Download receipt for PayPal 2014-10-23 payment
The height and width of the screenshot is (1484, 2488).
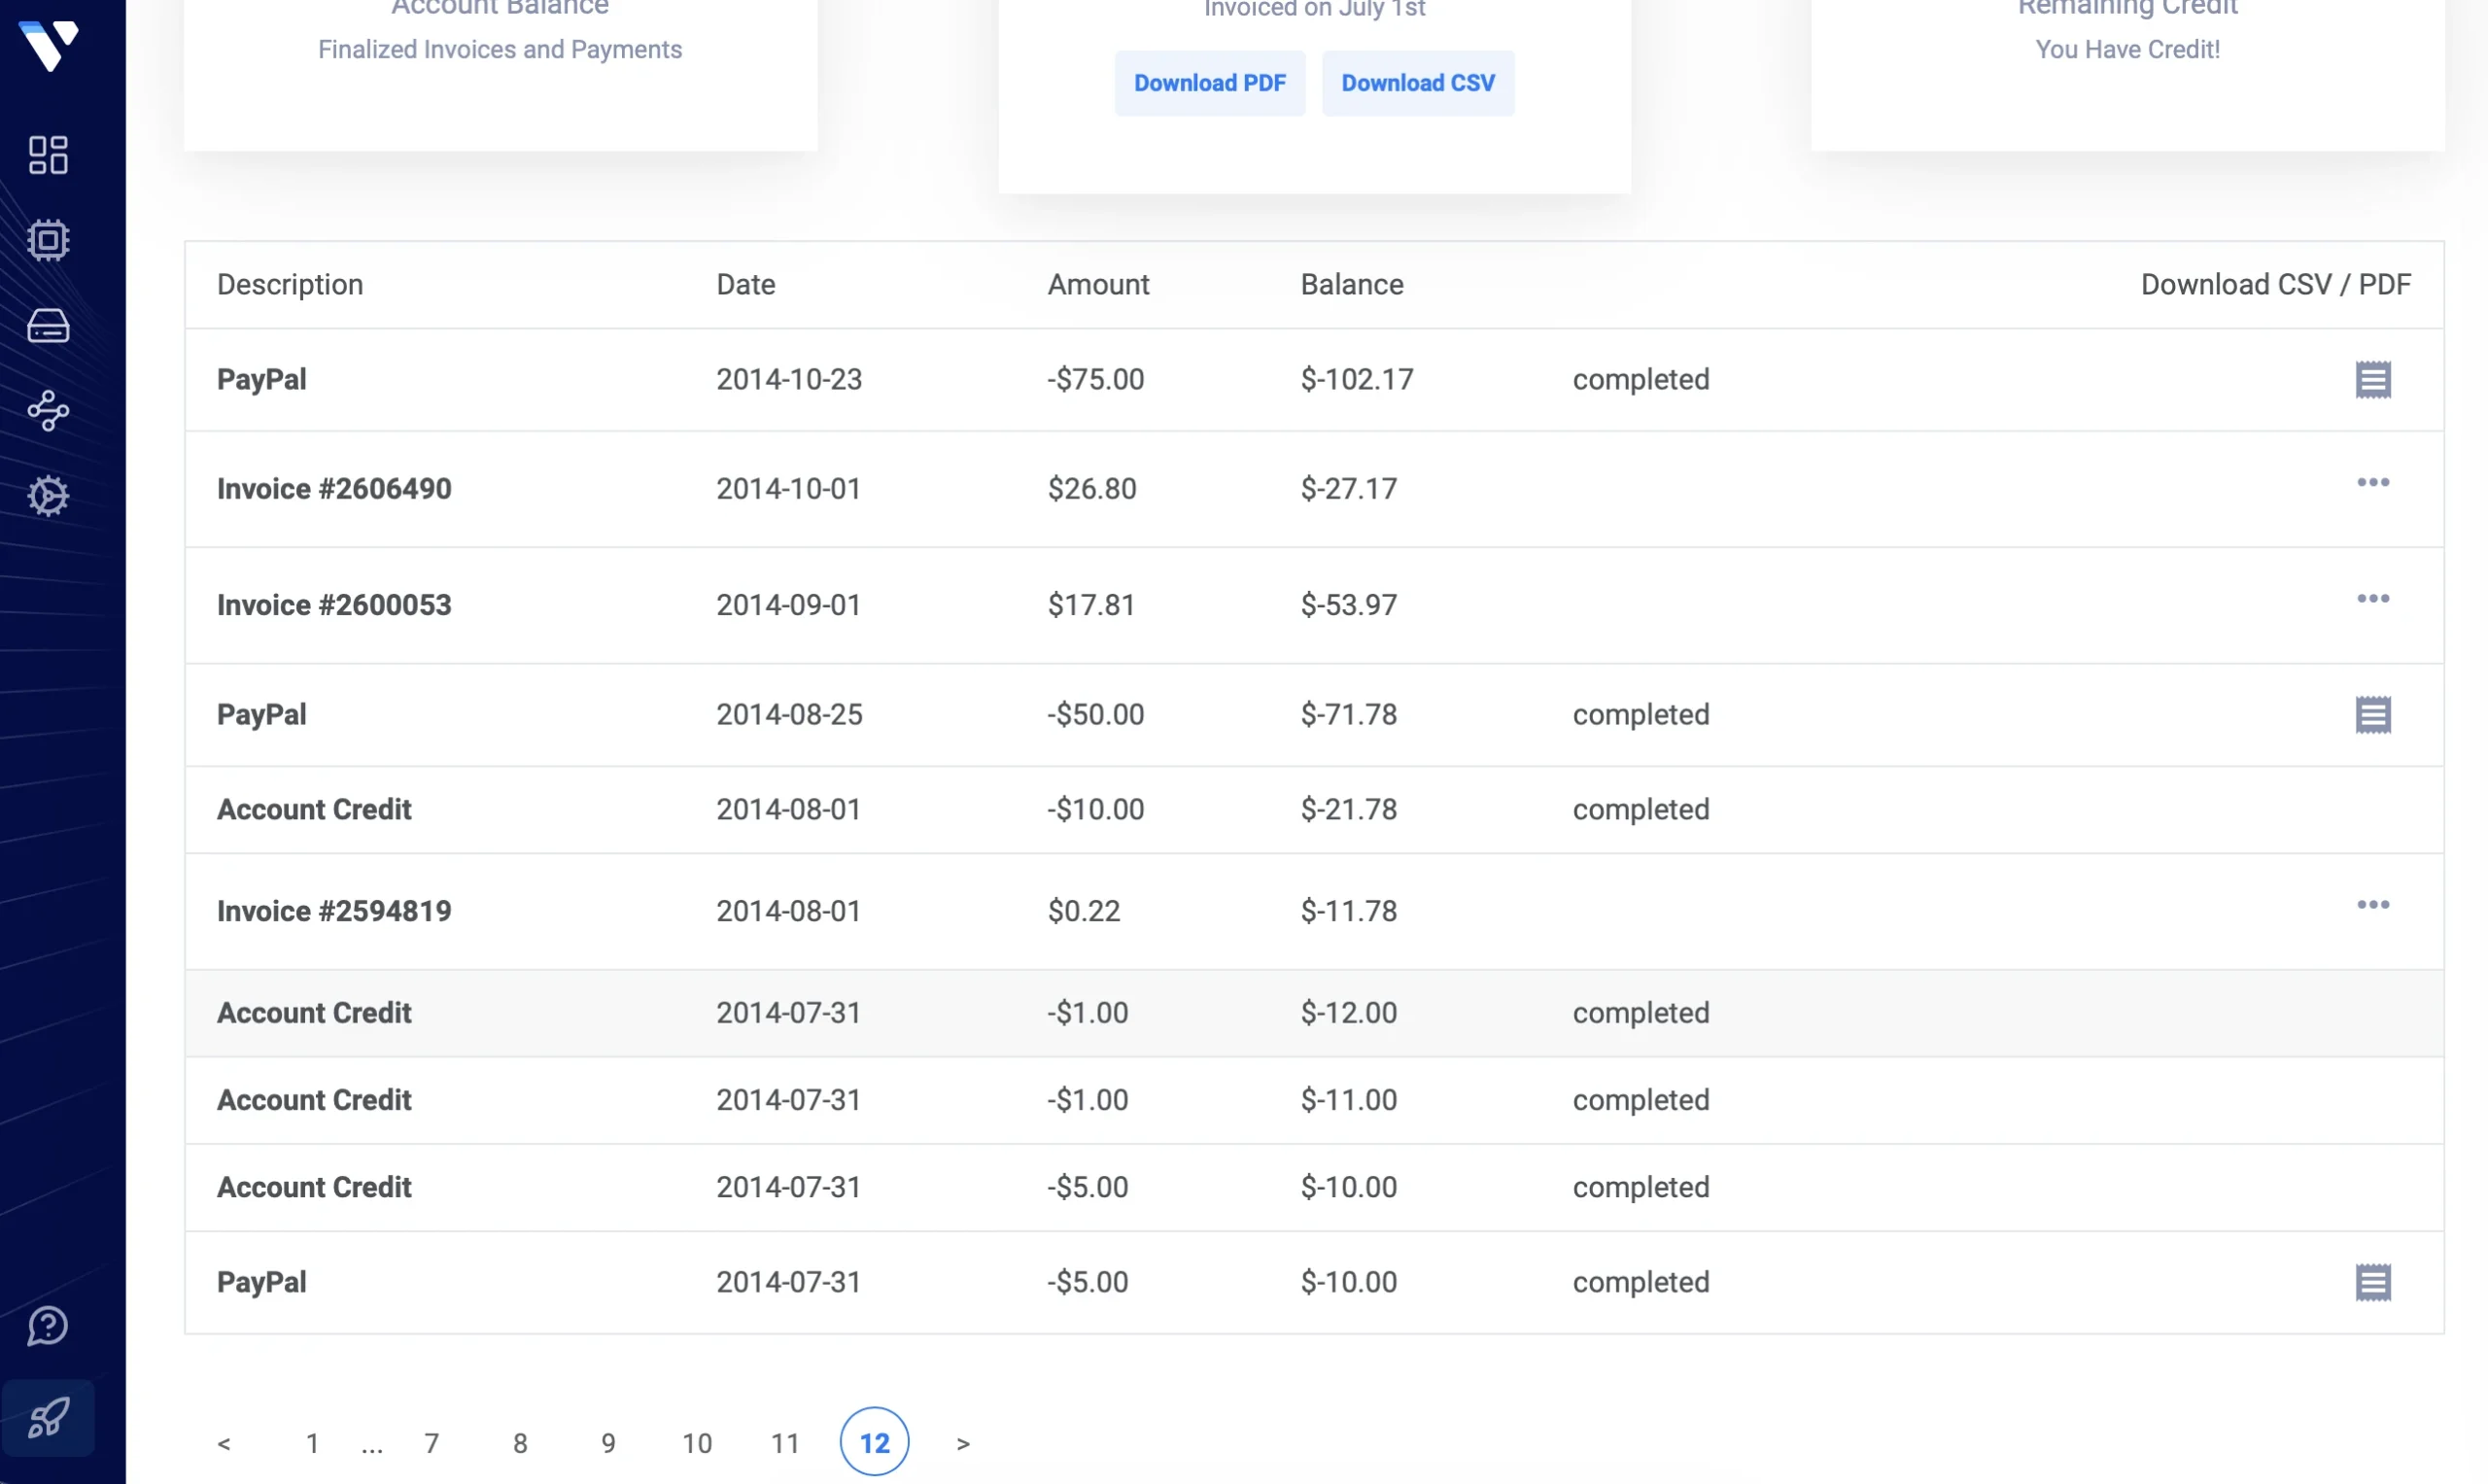point(2373,380)
